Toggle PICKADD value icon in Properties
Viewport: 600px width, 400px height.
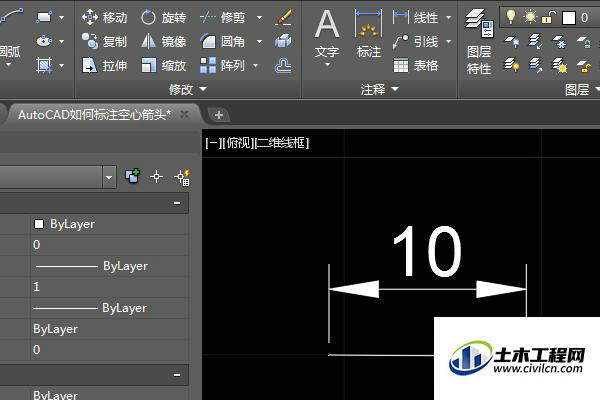point(132,176)
